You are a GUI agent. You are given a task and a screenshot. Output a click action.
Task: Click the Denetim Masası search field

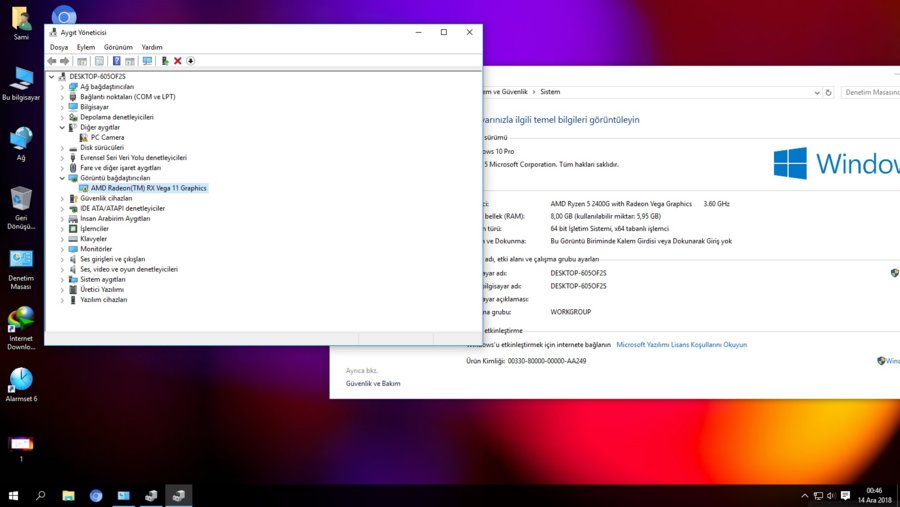871,92
